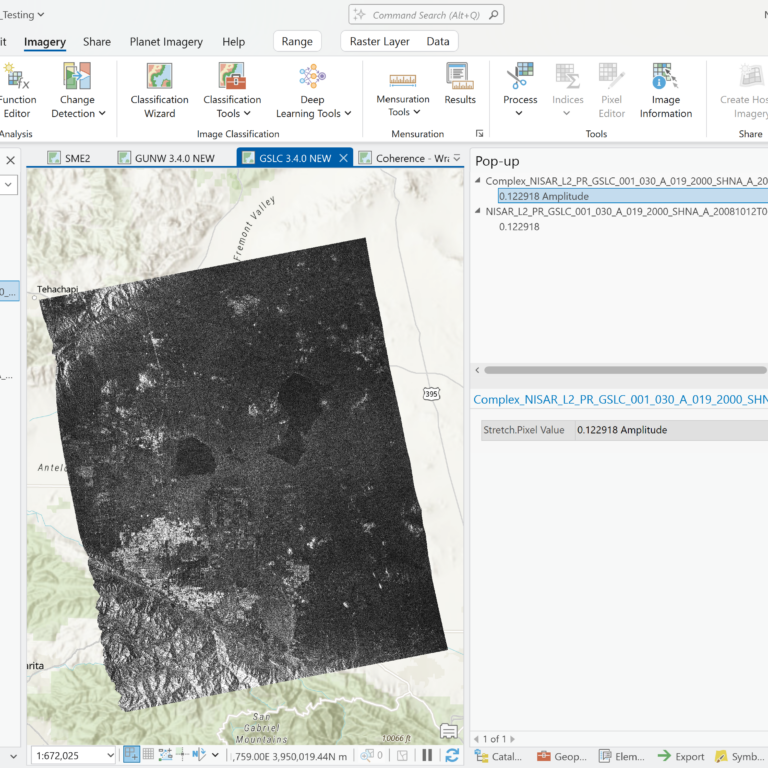768x768 pixels.
Task: Switch to the Planet Imagery ribbon tab
Action: (x=166, y=42)
